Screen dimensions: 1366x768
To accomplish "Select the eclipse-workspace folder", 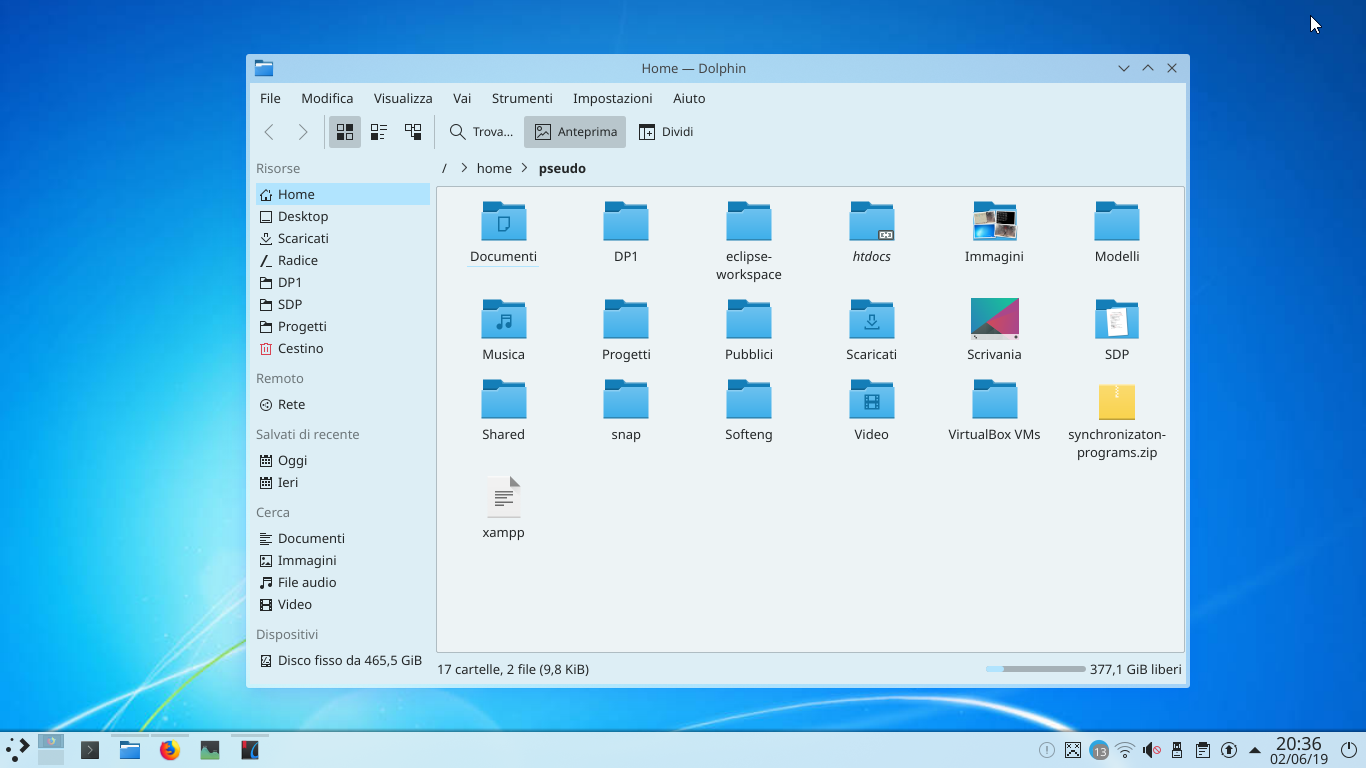I will 749,221.
